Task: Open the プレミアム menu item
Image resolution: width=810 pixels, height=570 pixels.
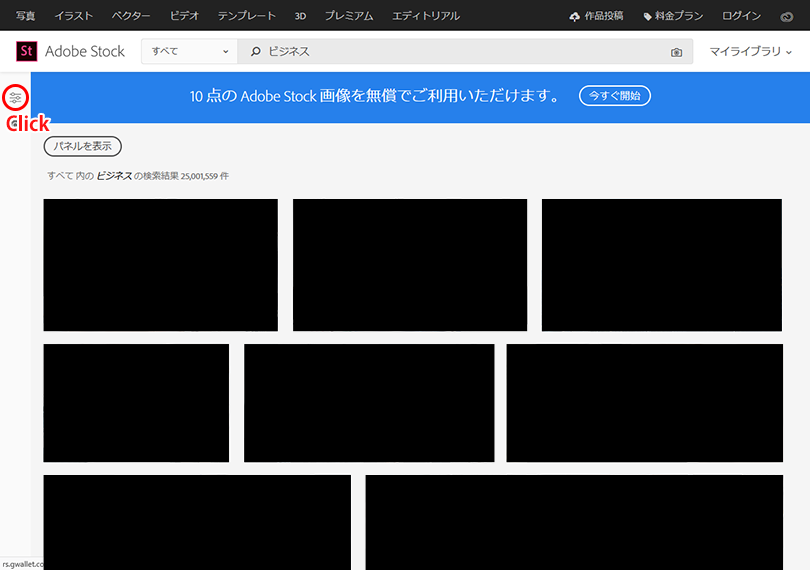Action: pos(349,16)
